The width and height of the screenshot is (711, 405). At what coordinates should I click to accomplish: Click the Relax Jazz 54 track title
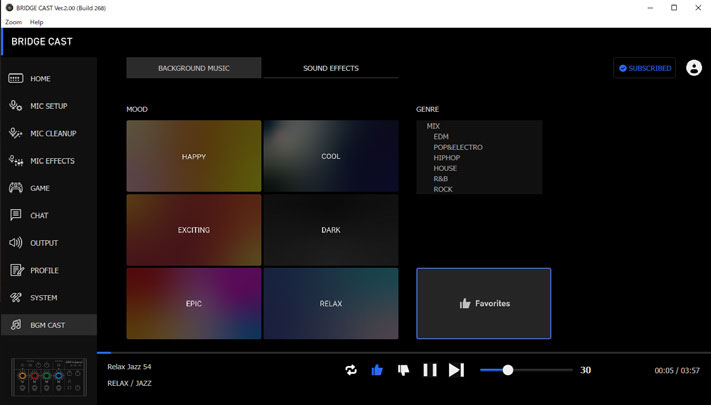(x=129, y=366)
